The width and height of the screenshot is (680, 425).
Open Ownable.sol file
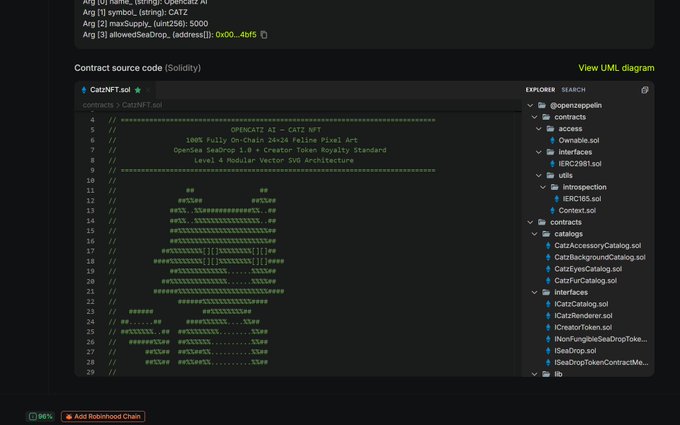579,141
